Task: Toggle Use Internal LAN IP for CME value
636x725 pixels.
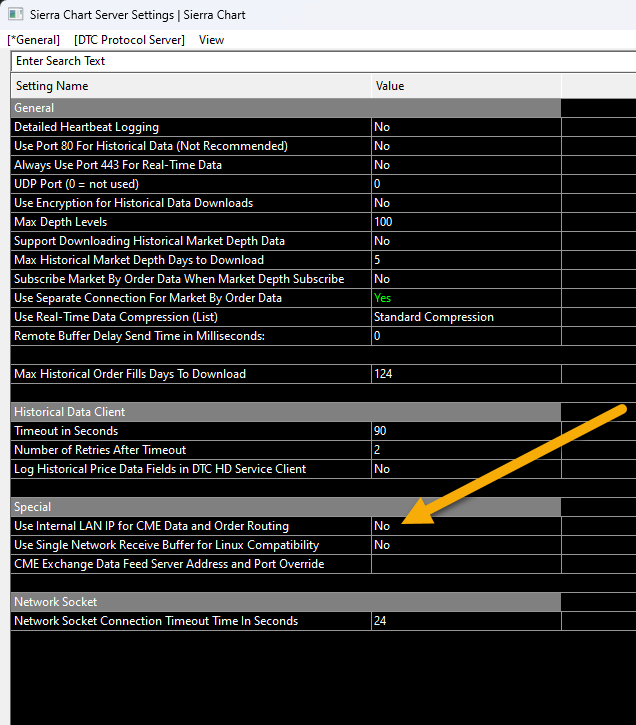Action: point(466,526)
